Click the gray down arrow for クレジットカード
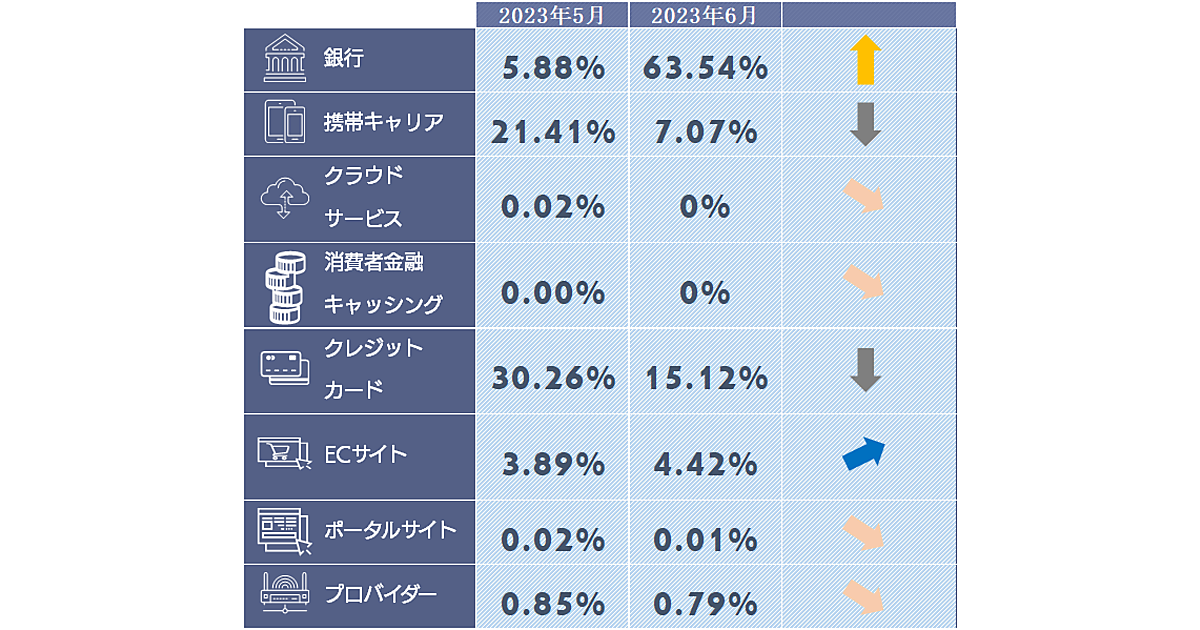The width and height of the screenshot is (1200, 630). [865, 368]
